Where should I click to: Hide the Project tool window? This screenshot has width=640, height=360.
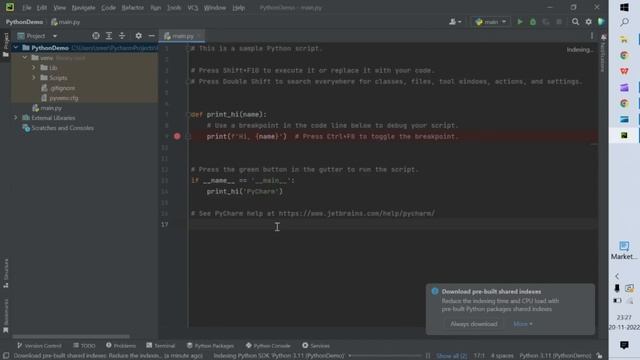pos(151,36)
